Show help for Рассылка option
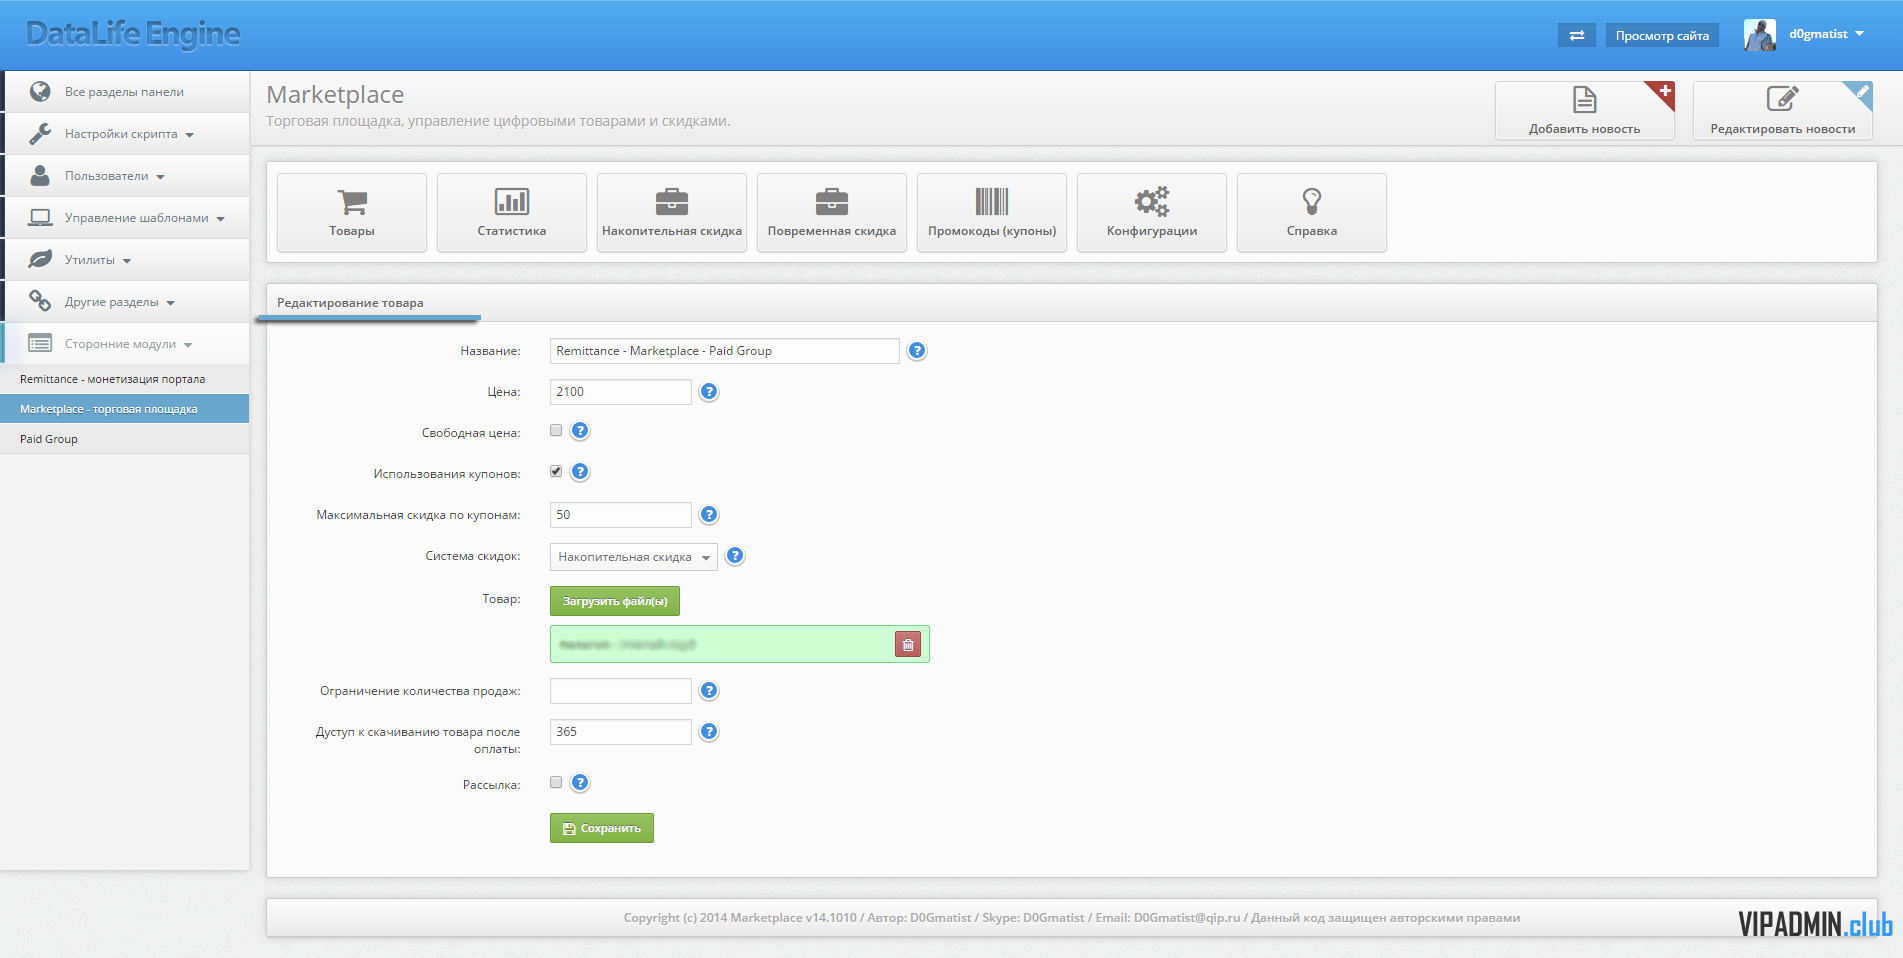Image resolution: width=1903 pixels, height=958 pixels. pos(580,783)
